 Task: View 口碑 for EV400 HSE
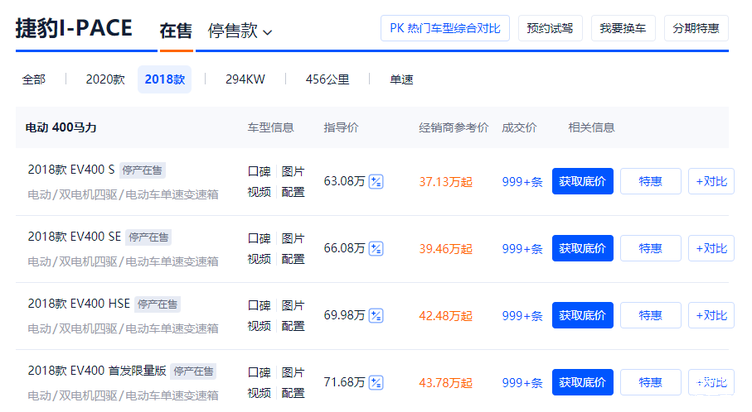(259, 306)
